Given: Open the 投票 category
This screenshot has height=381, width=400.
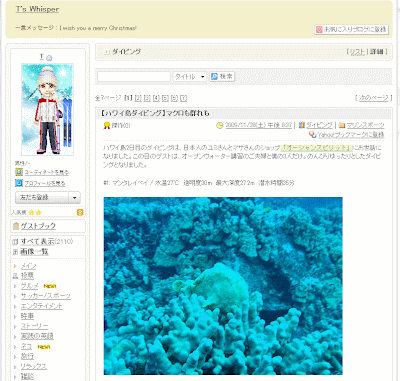Looking at the screenshot, I should click(27, 276).
